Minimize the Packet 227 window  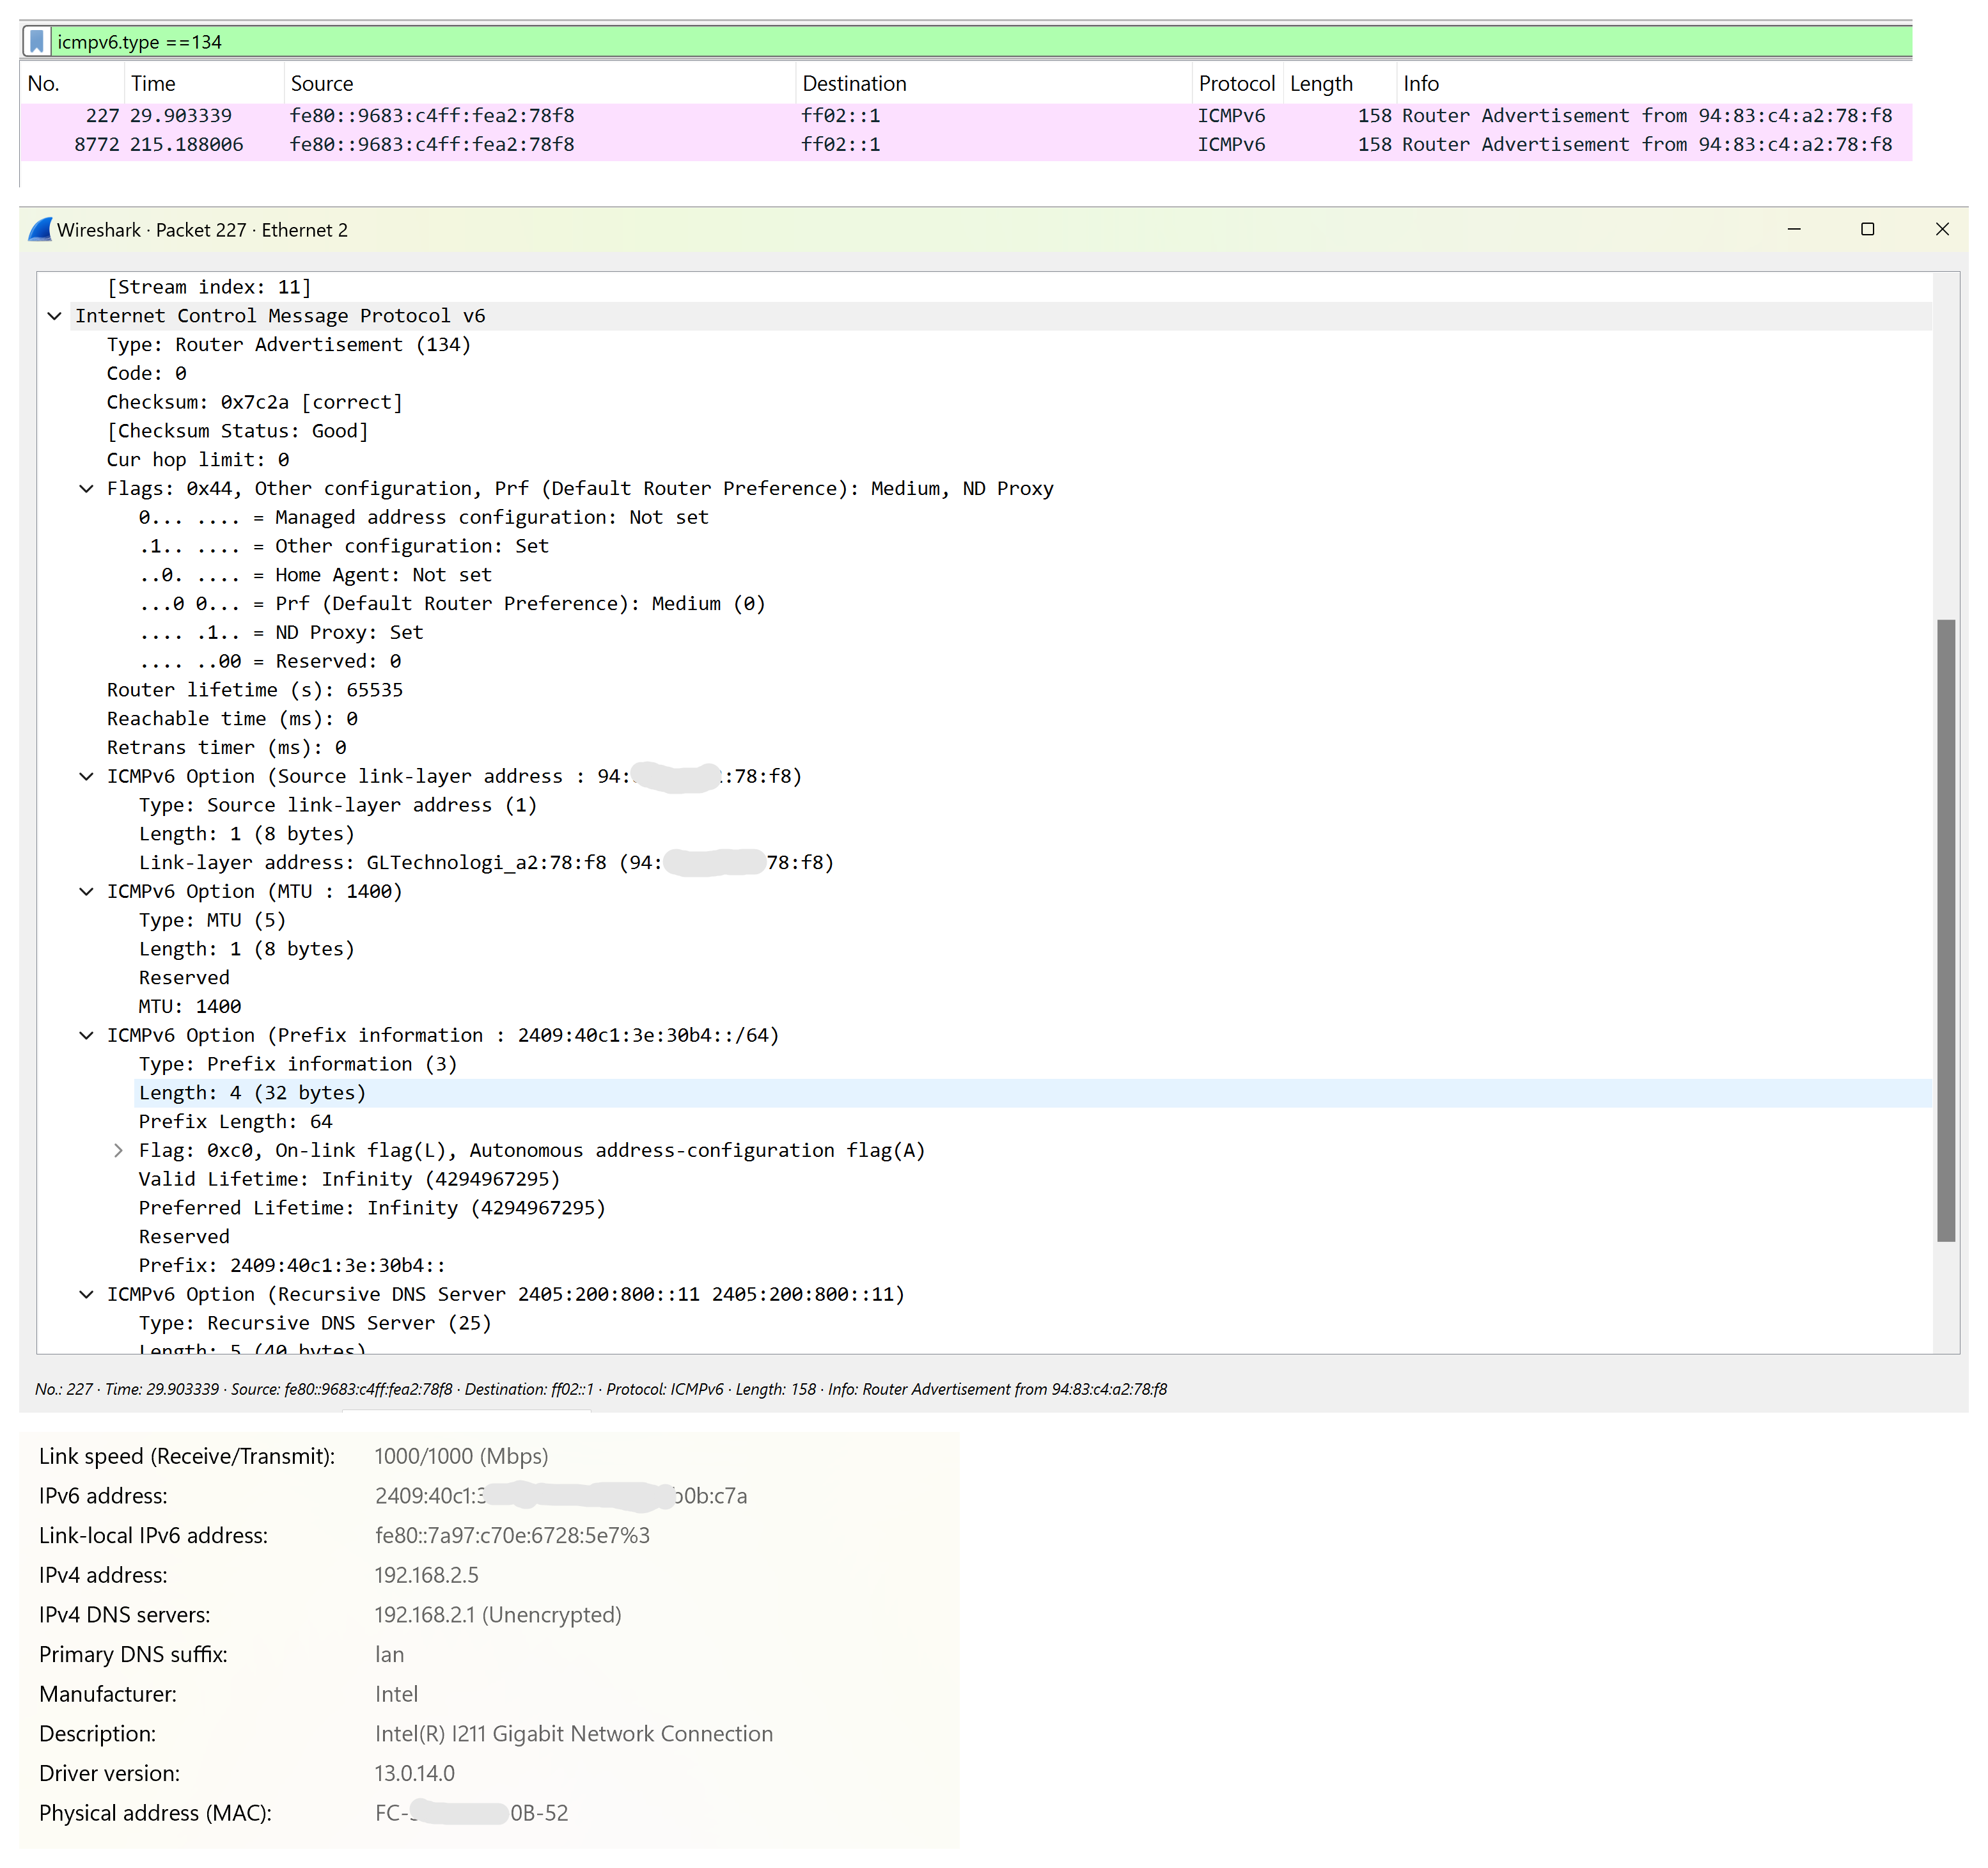1794,229
